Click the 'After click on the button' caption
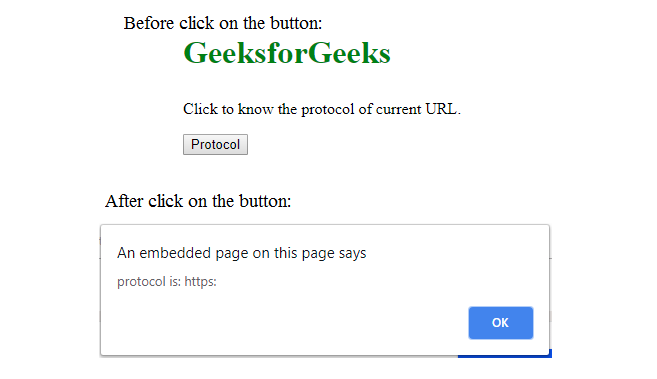 point(198,201)
